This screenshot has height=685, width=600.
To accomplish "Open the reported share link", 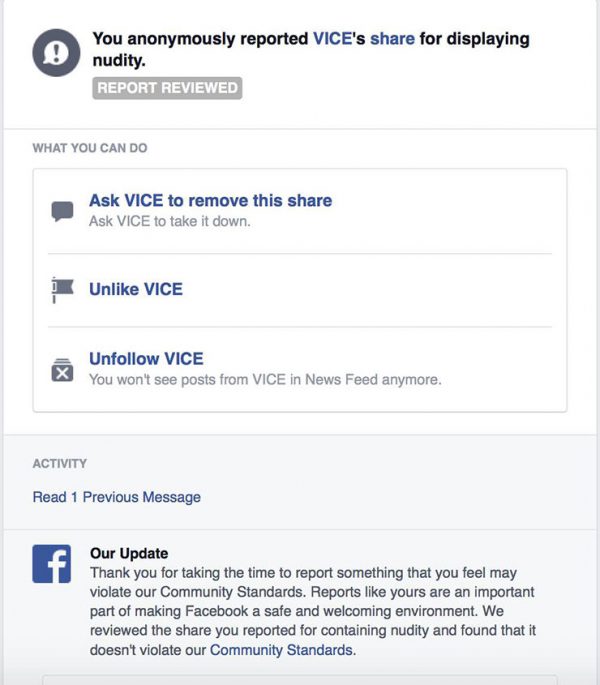I will [x=392, y=39].
